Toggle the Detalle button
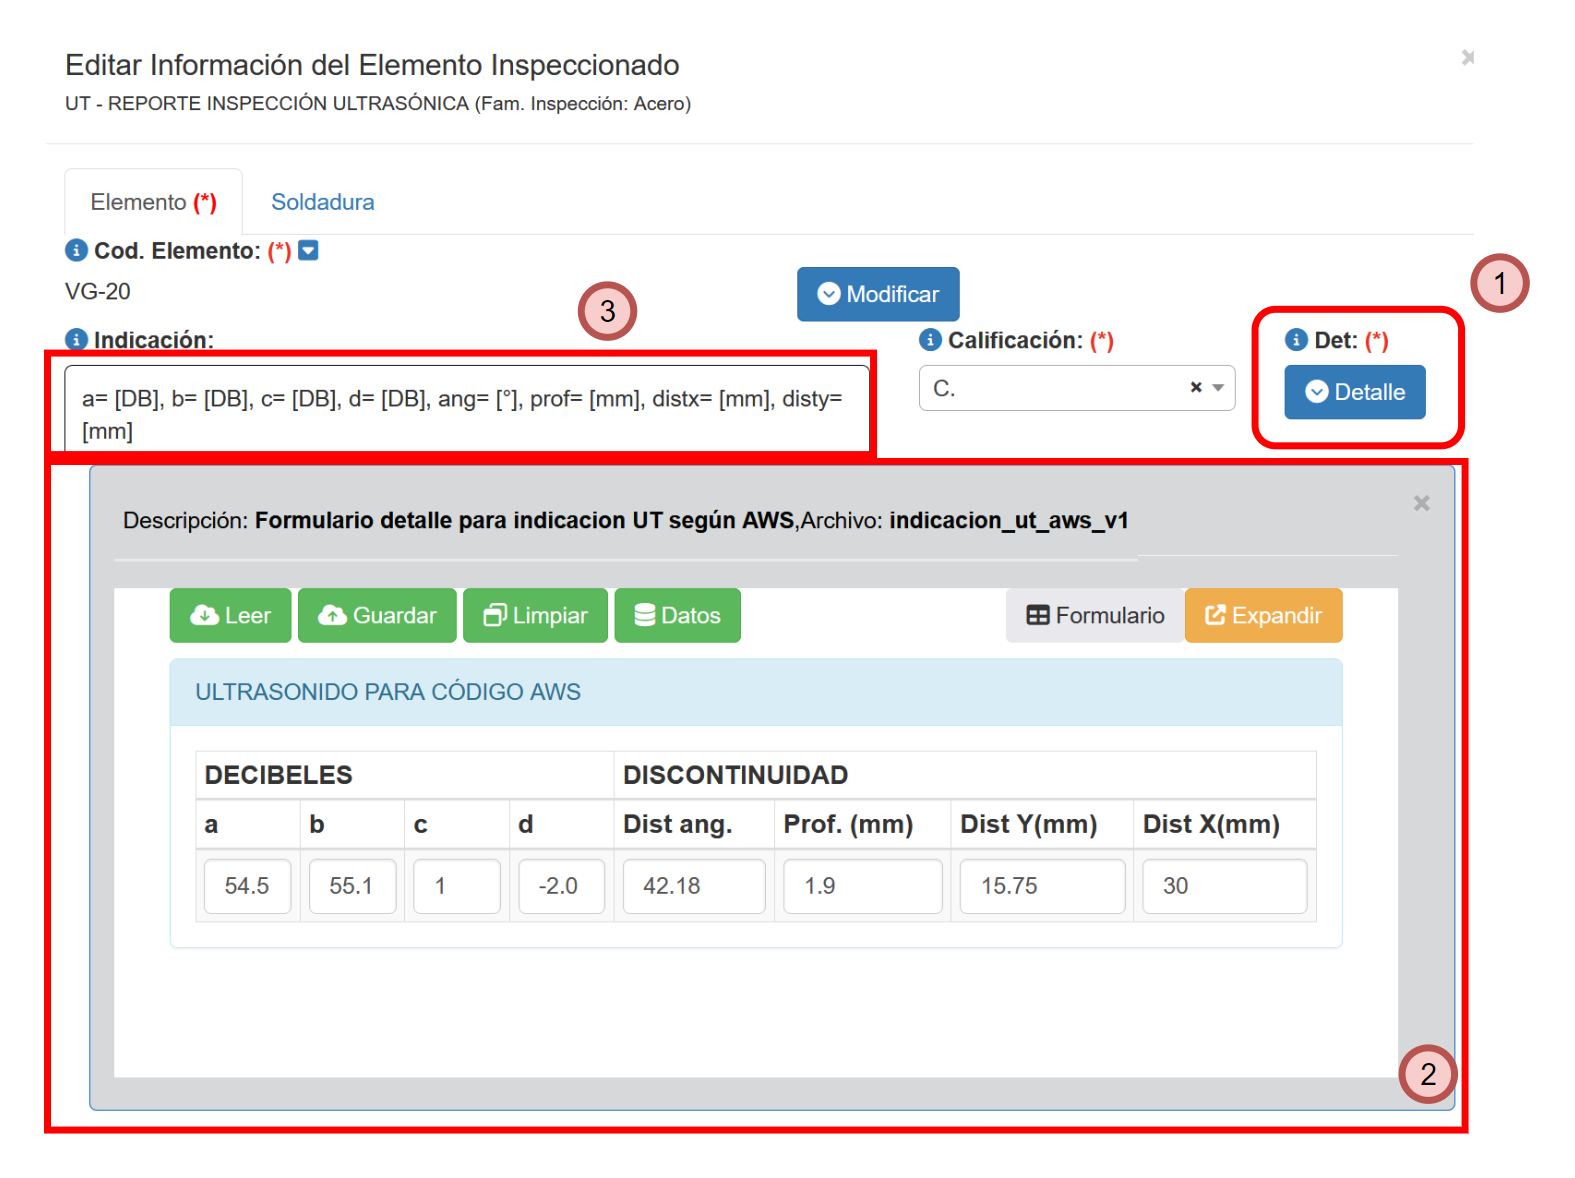The width and height of the screenshot is (1575, 1178). tap(1354, 392)
